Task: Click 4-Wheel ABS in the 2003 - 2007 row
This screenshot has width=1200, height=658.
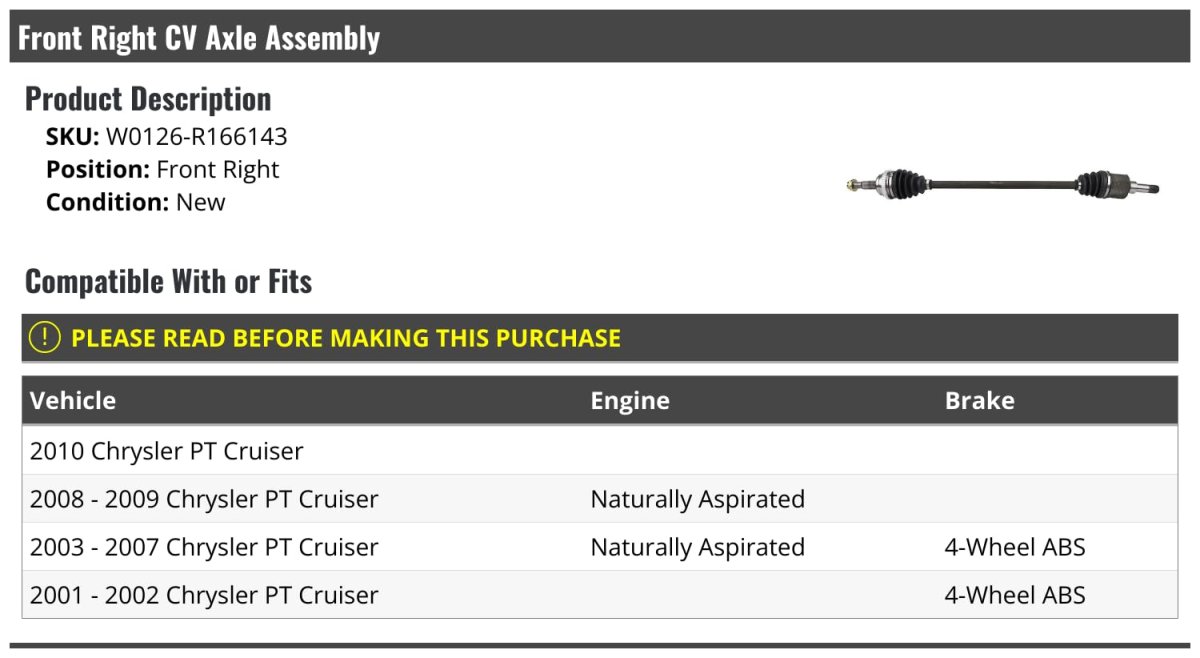Action: [x=1015, y=547]
